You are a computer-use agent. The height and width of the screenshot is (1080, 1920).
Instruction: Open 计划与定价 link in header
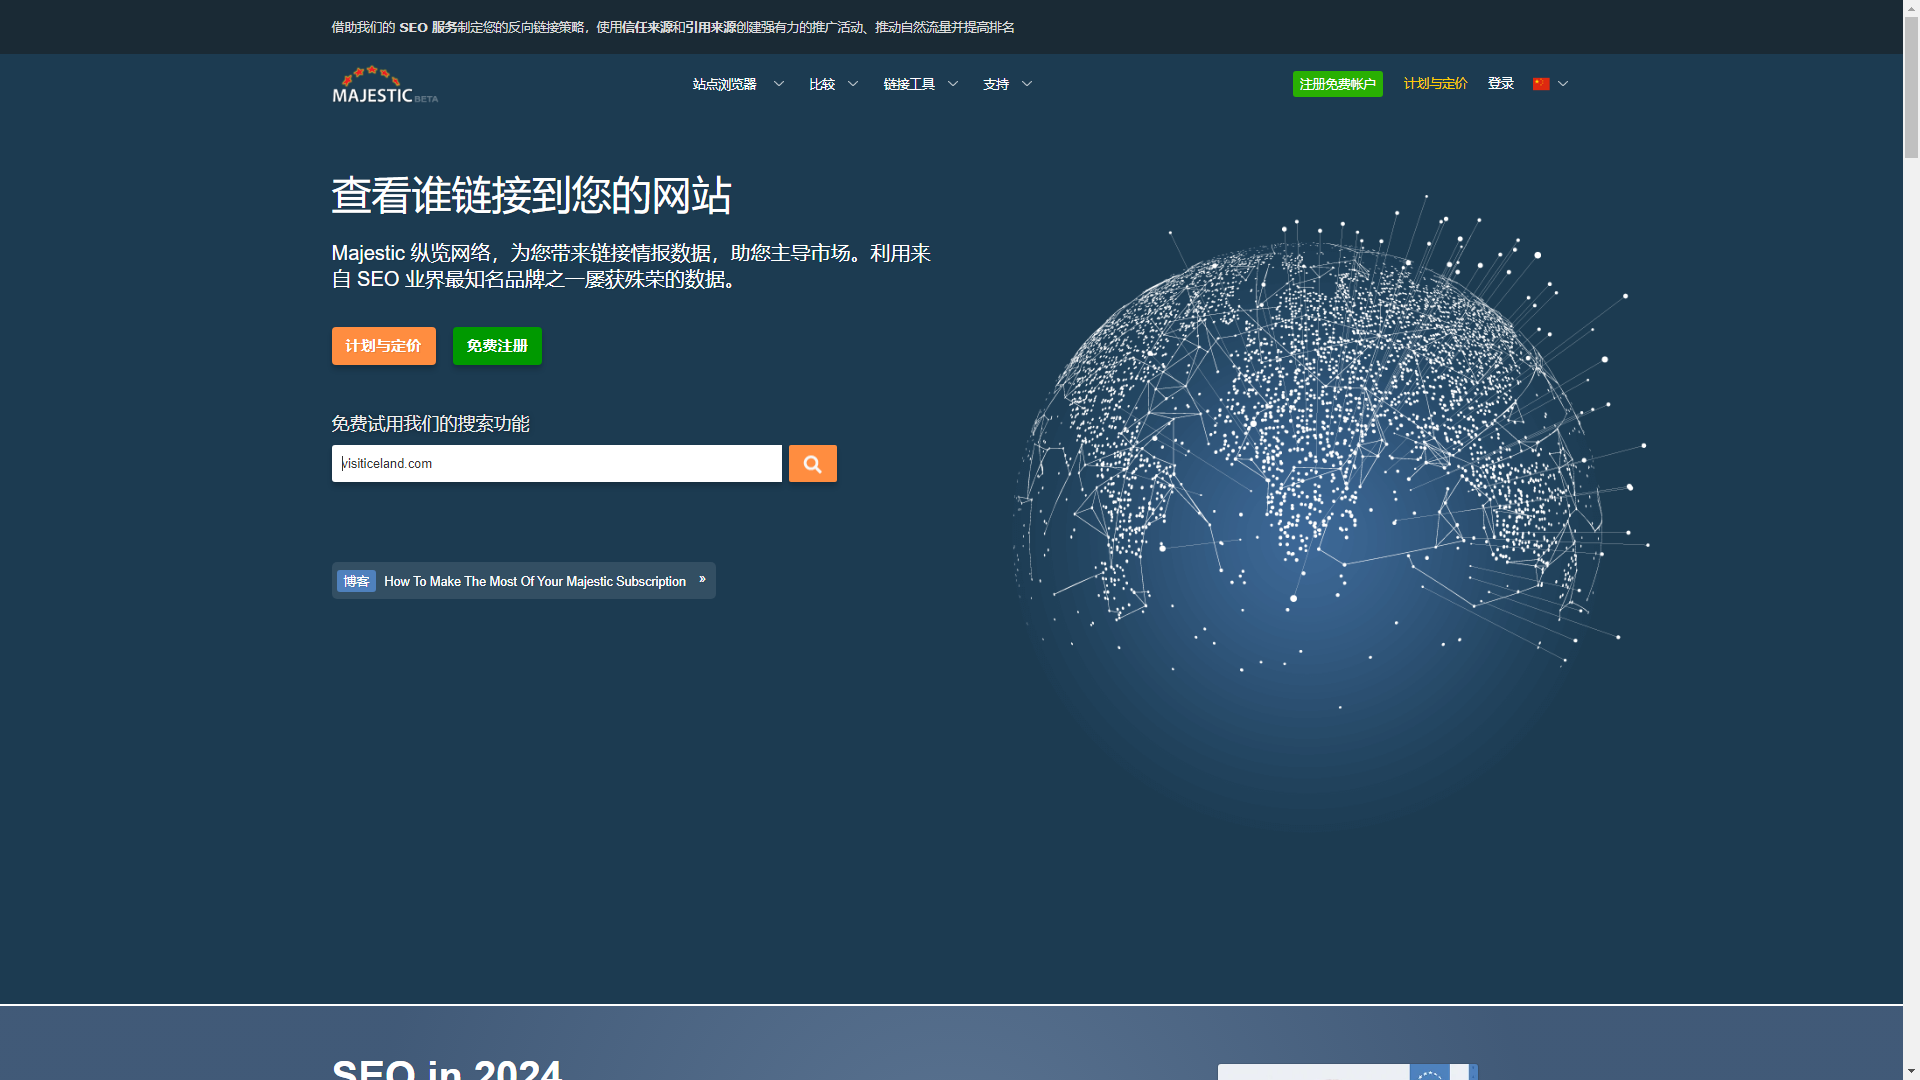[1435, 84]
